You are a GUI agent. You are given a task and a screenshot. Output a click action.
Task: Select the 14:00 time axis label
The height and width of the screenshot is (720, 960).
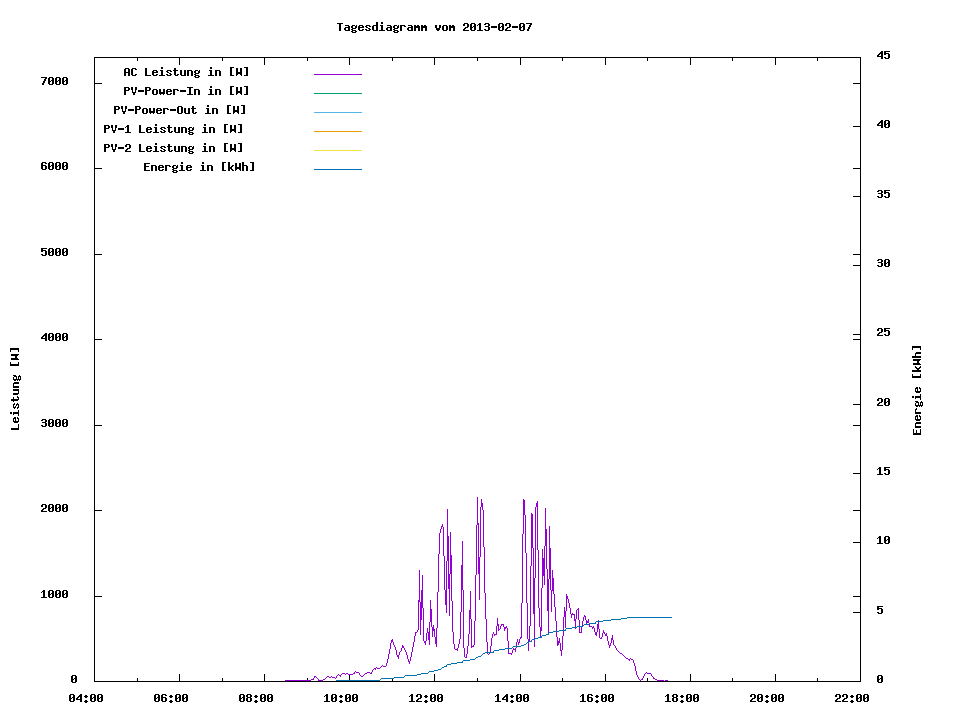512,698
